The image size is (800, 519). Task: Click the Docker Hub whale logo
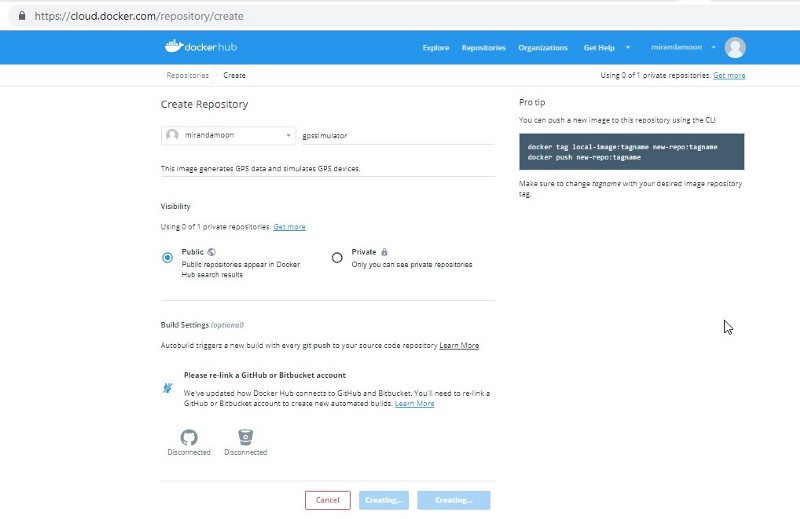201,46
